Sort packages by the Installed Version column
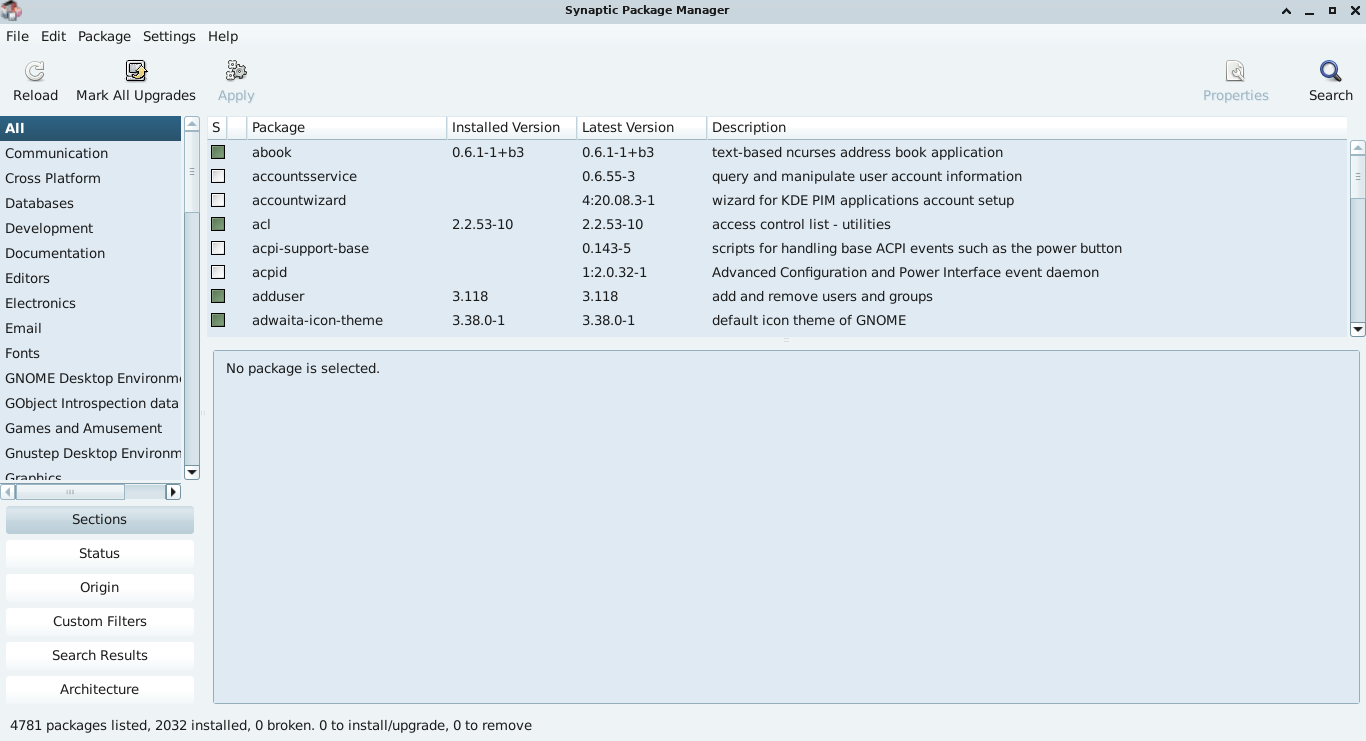This screenshot has width=1366, height=741. [x=506, y=127]
